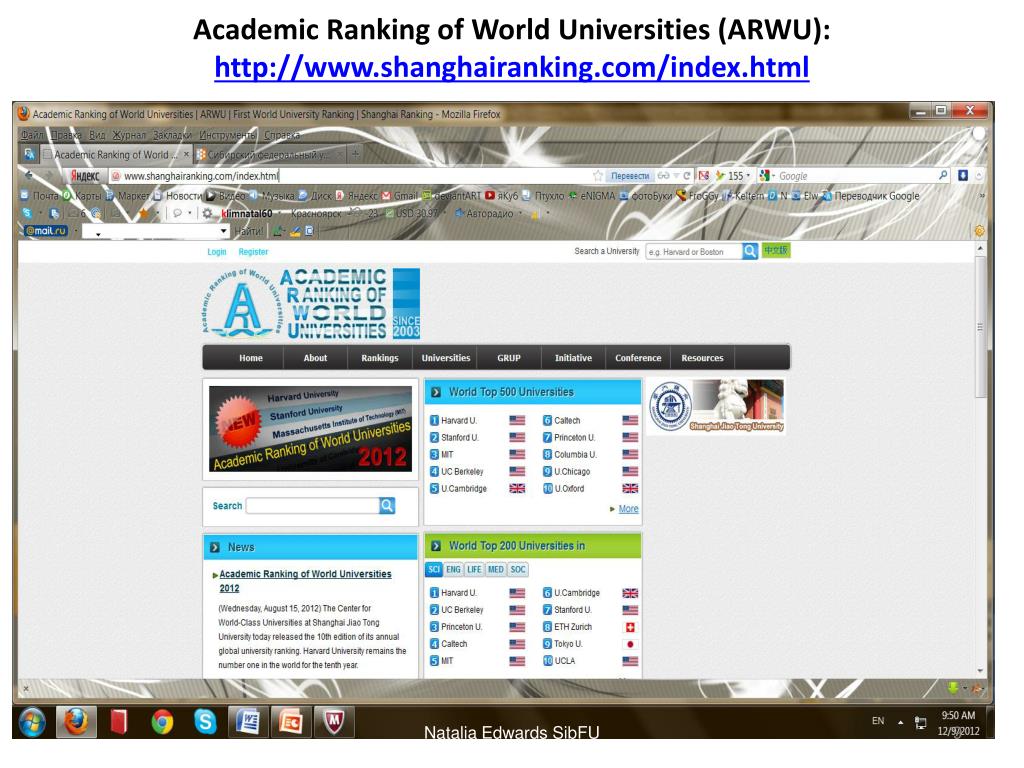1024x768 pixels.
Task: Select the SOC subject tab
Action: pos(518,569)
